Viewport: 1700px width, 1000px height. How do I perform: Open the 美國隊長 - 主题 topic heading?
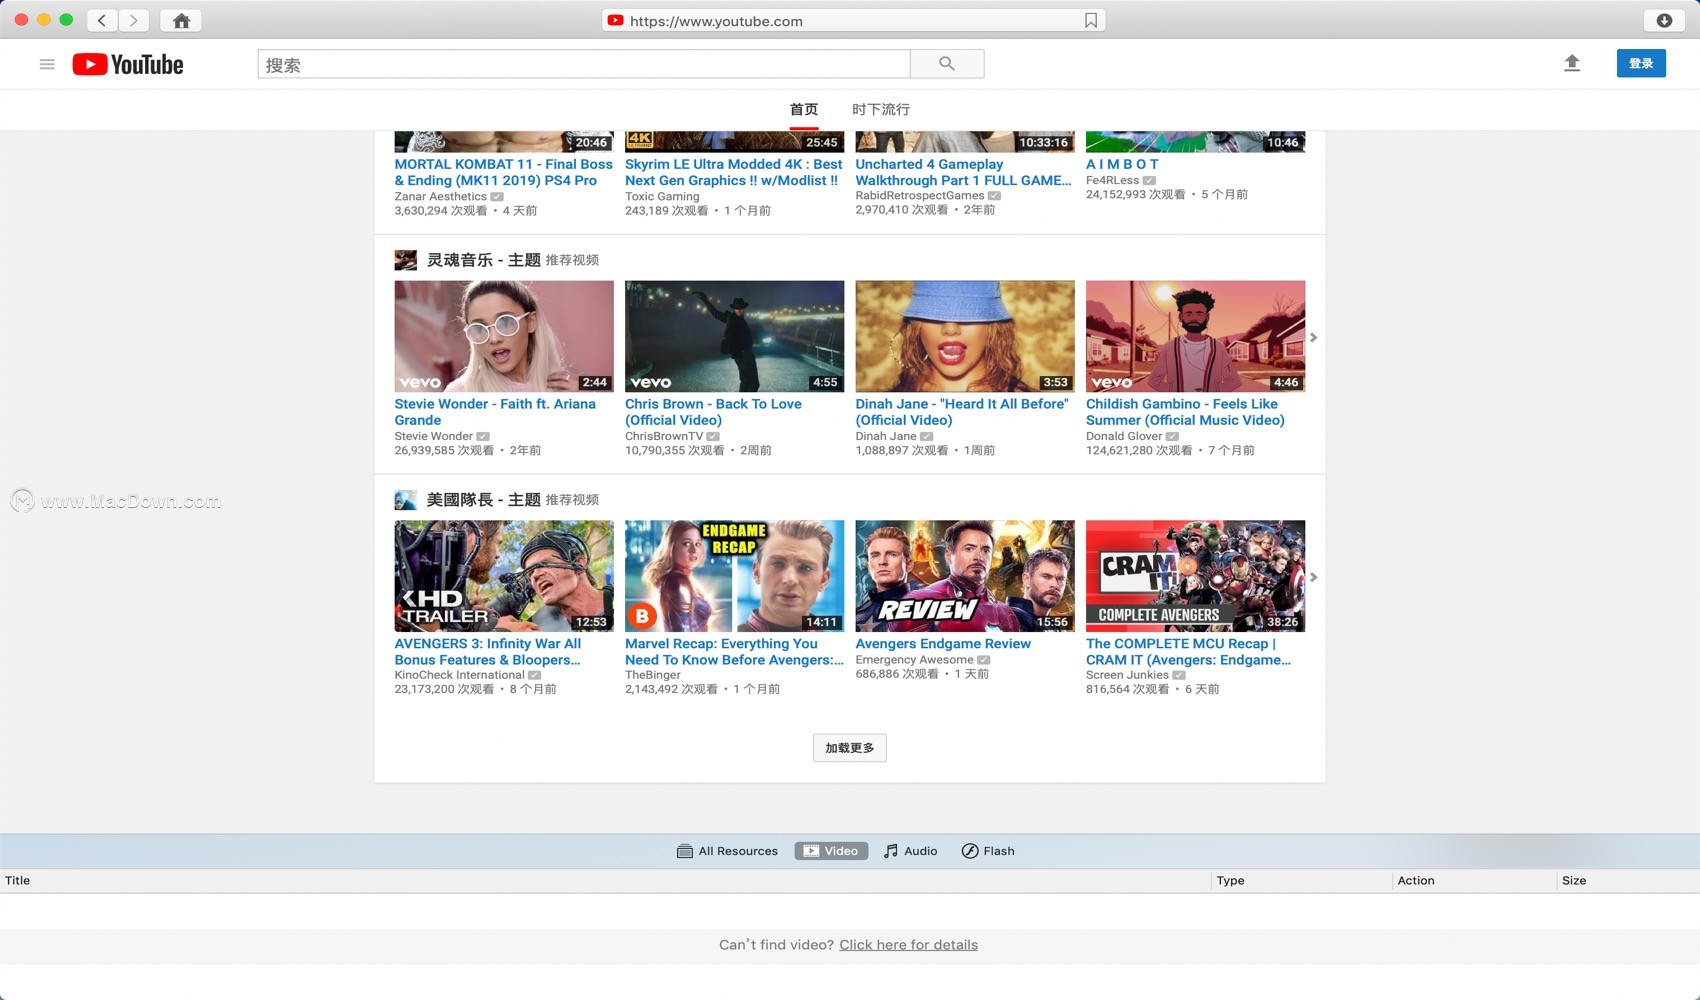[484, 500]
